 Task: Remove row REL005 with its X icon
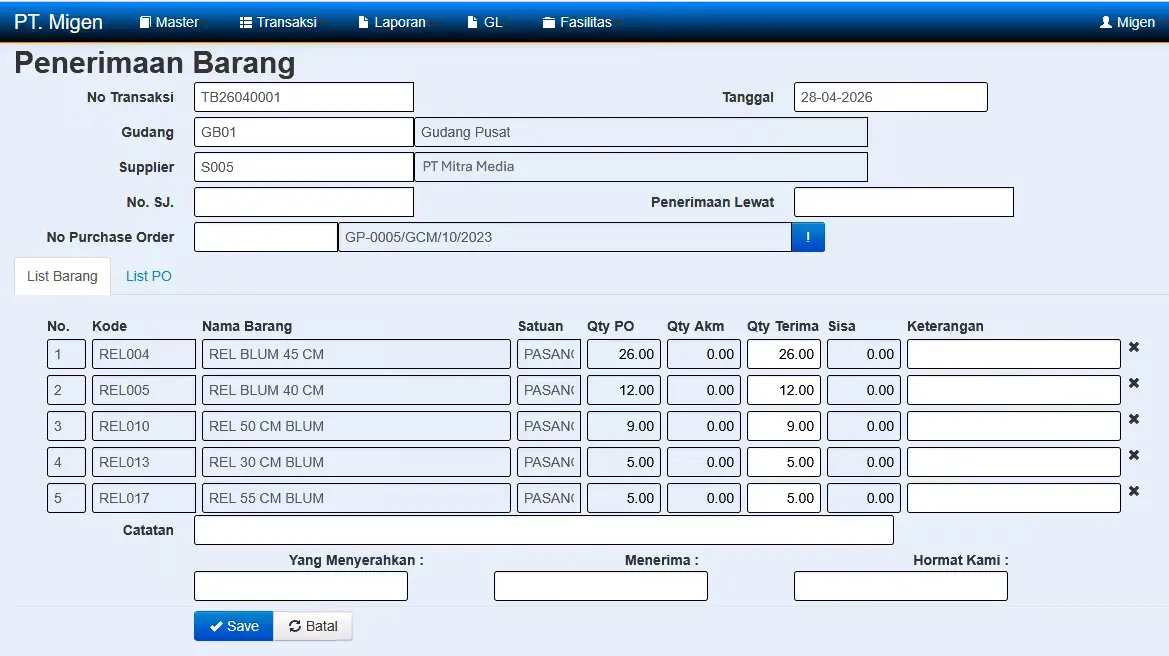point(1133,382)
